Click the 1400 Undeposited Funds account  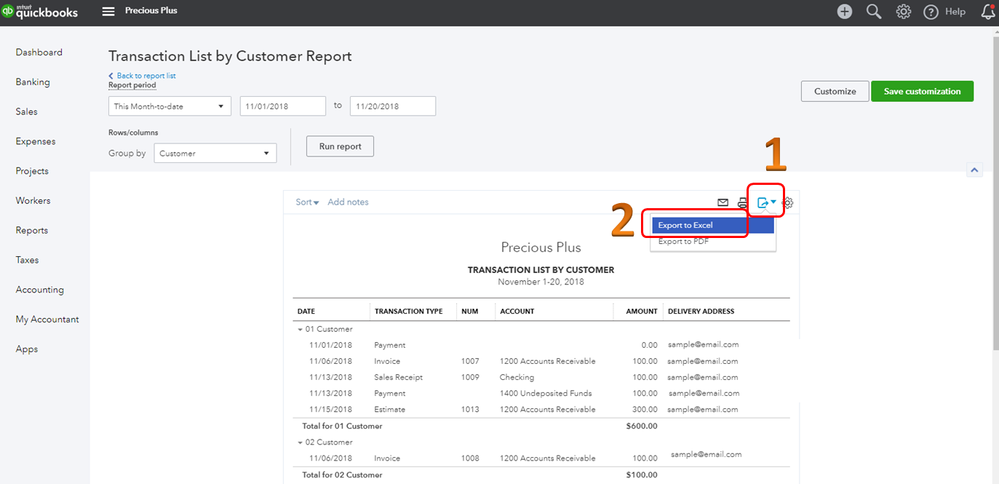546,393
